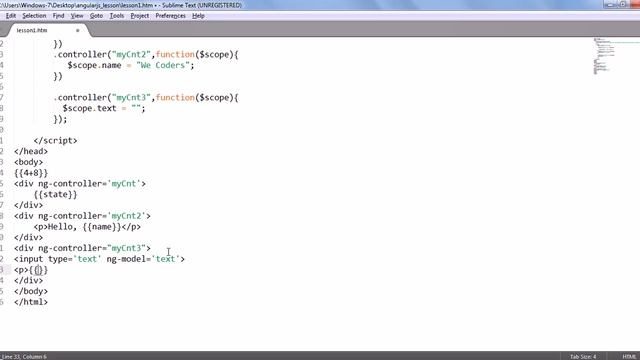This screenshot has width=640, height=360.
Task: Click the $scope.text = "" line
Action: tap(104, 108)
